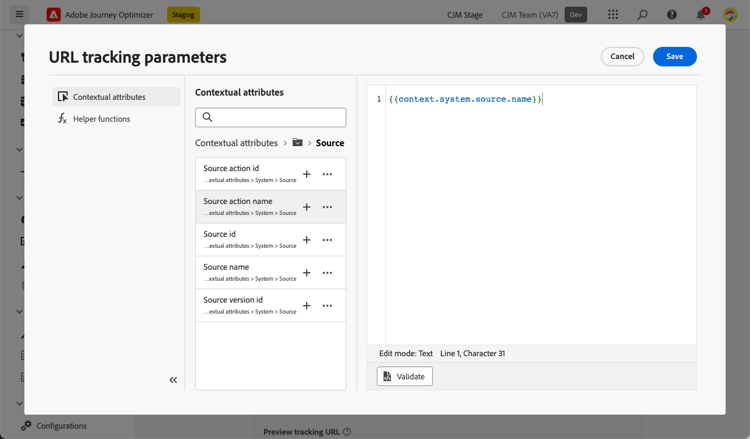The width and height of the screenshot is (750, 439).
Task: Click the search magnifier in top bar
Action: (642, 15)
